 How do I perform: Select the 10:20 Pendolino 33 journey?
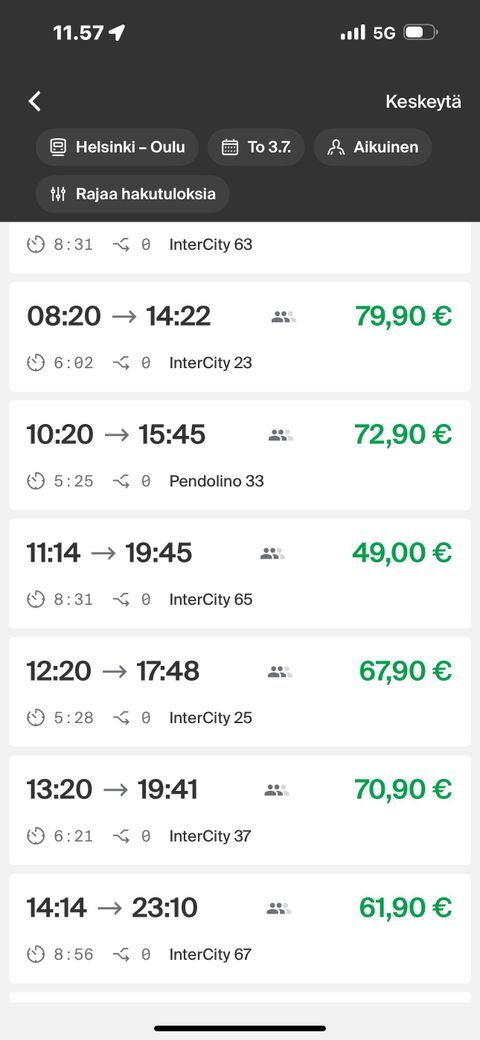point(240,455)
